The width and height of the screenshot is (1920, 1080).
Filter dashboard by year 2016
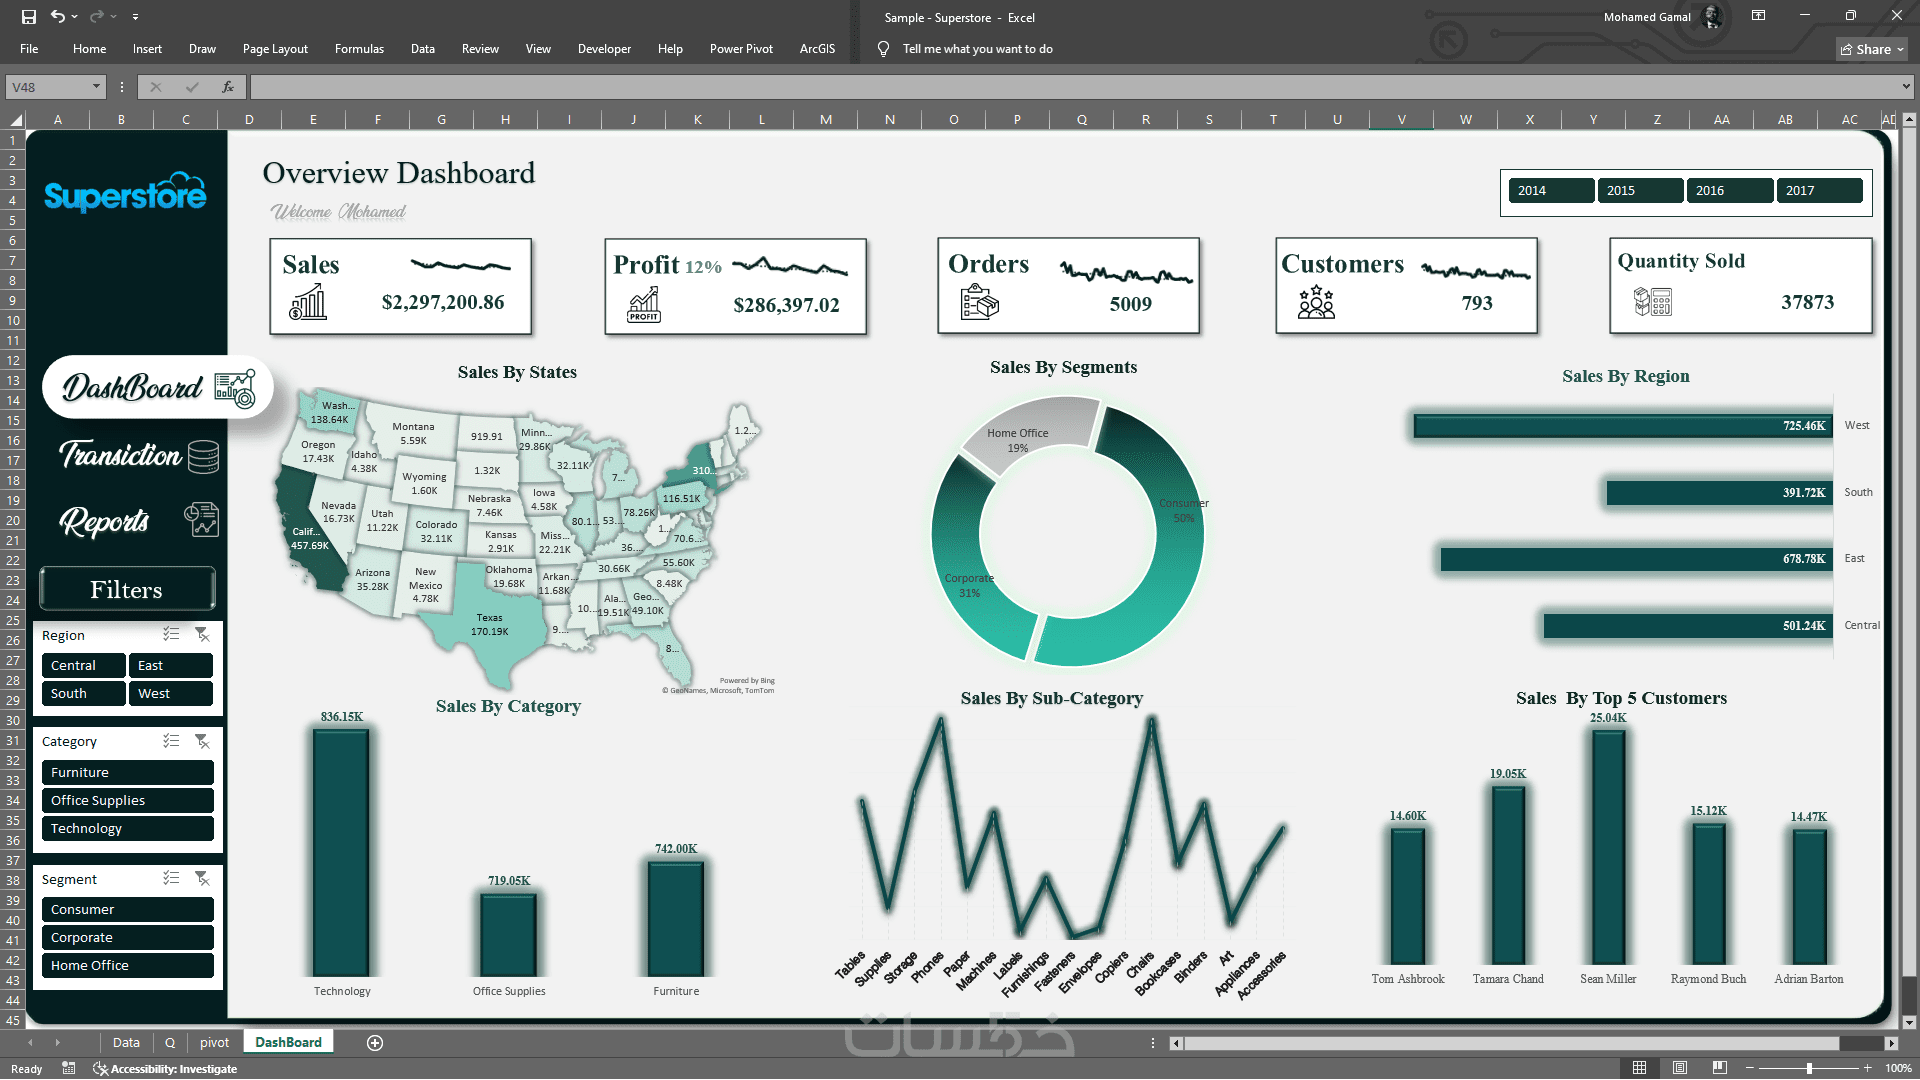click(1729, 191)
